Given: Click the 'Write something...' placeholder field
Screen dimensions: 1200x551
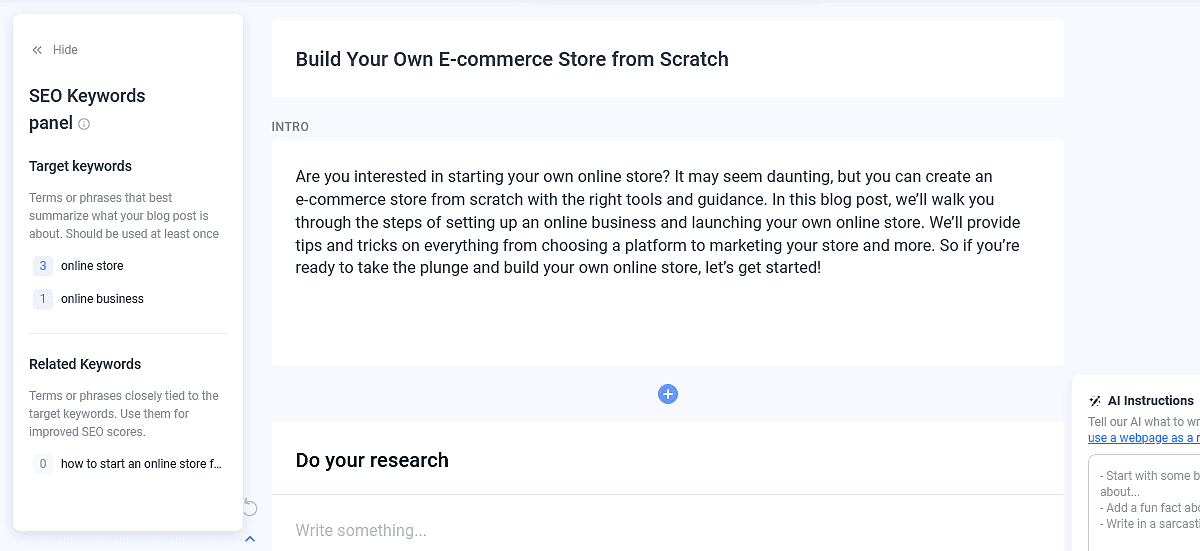Looking at the screenshot, I should click(x=361, y=530).
